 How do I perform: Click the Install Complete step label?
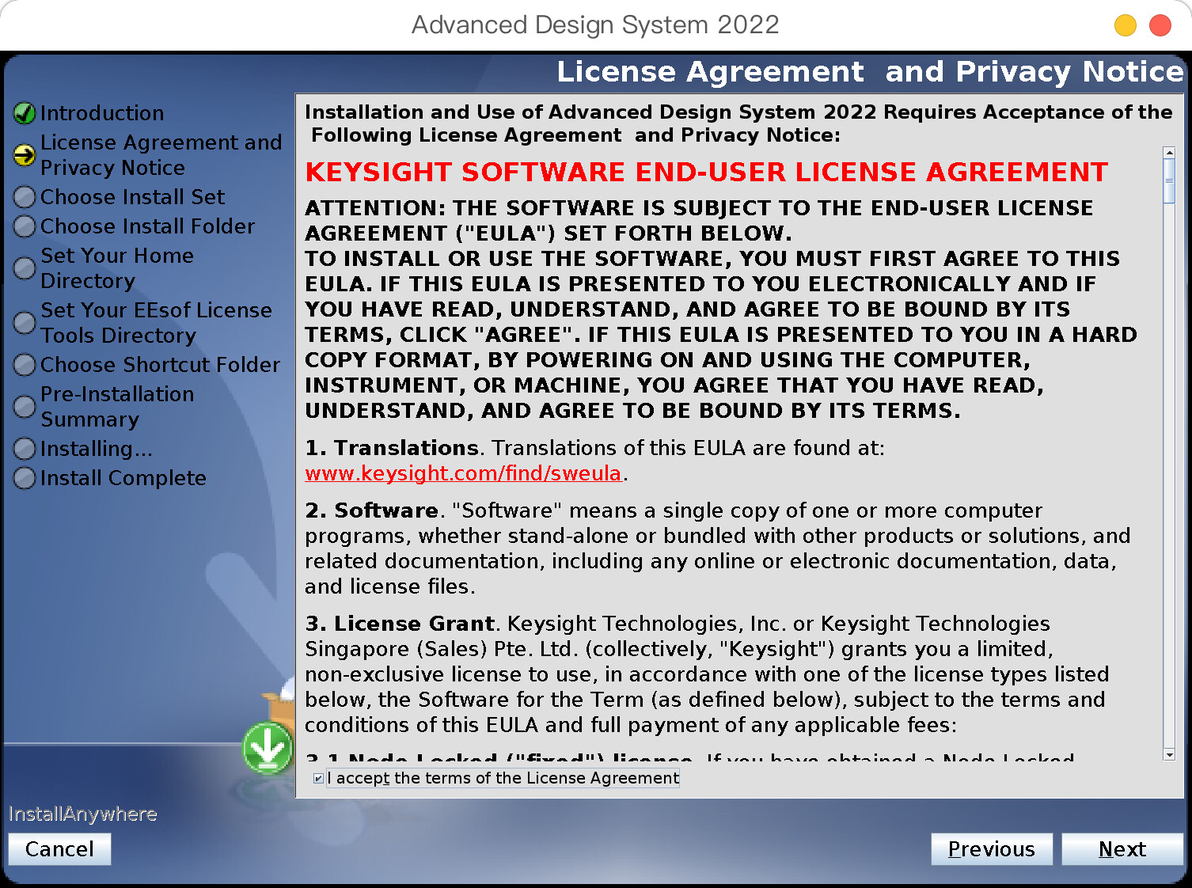[123, 478]
